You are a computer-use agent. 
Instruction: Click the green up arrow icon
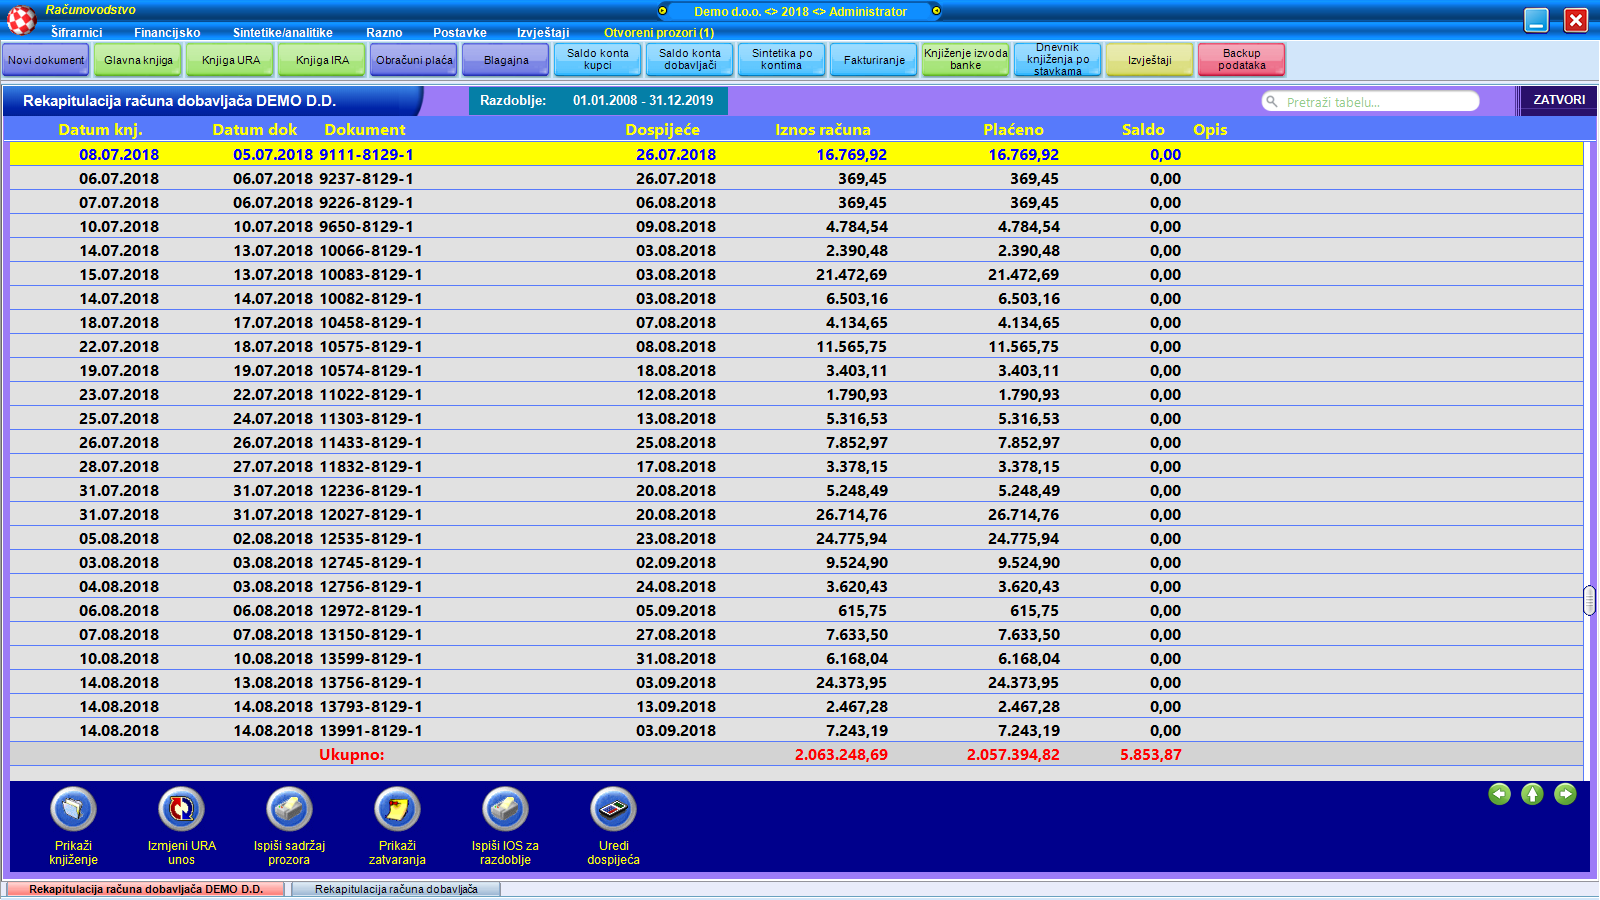[x=1532, y=794]
